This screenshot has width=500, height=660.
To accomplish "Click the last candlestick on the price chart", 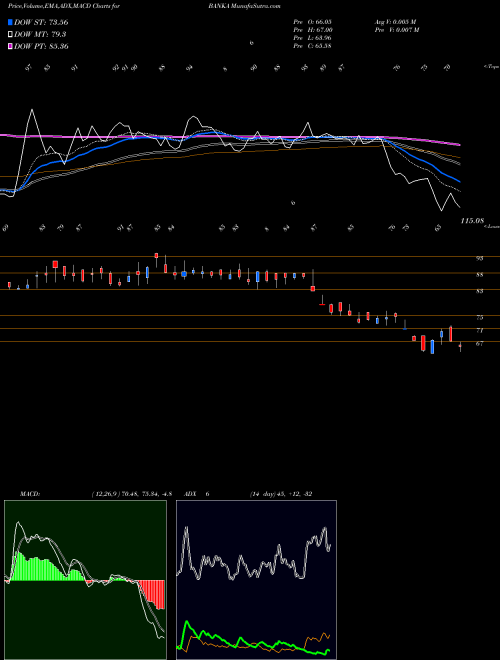I will 460,346.
